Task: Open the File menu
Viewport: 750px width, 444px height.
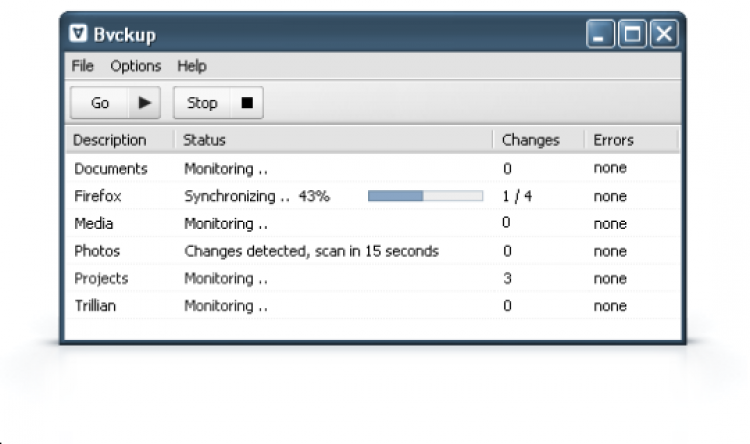Action: [82, 66]
